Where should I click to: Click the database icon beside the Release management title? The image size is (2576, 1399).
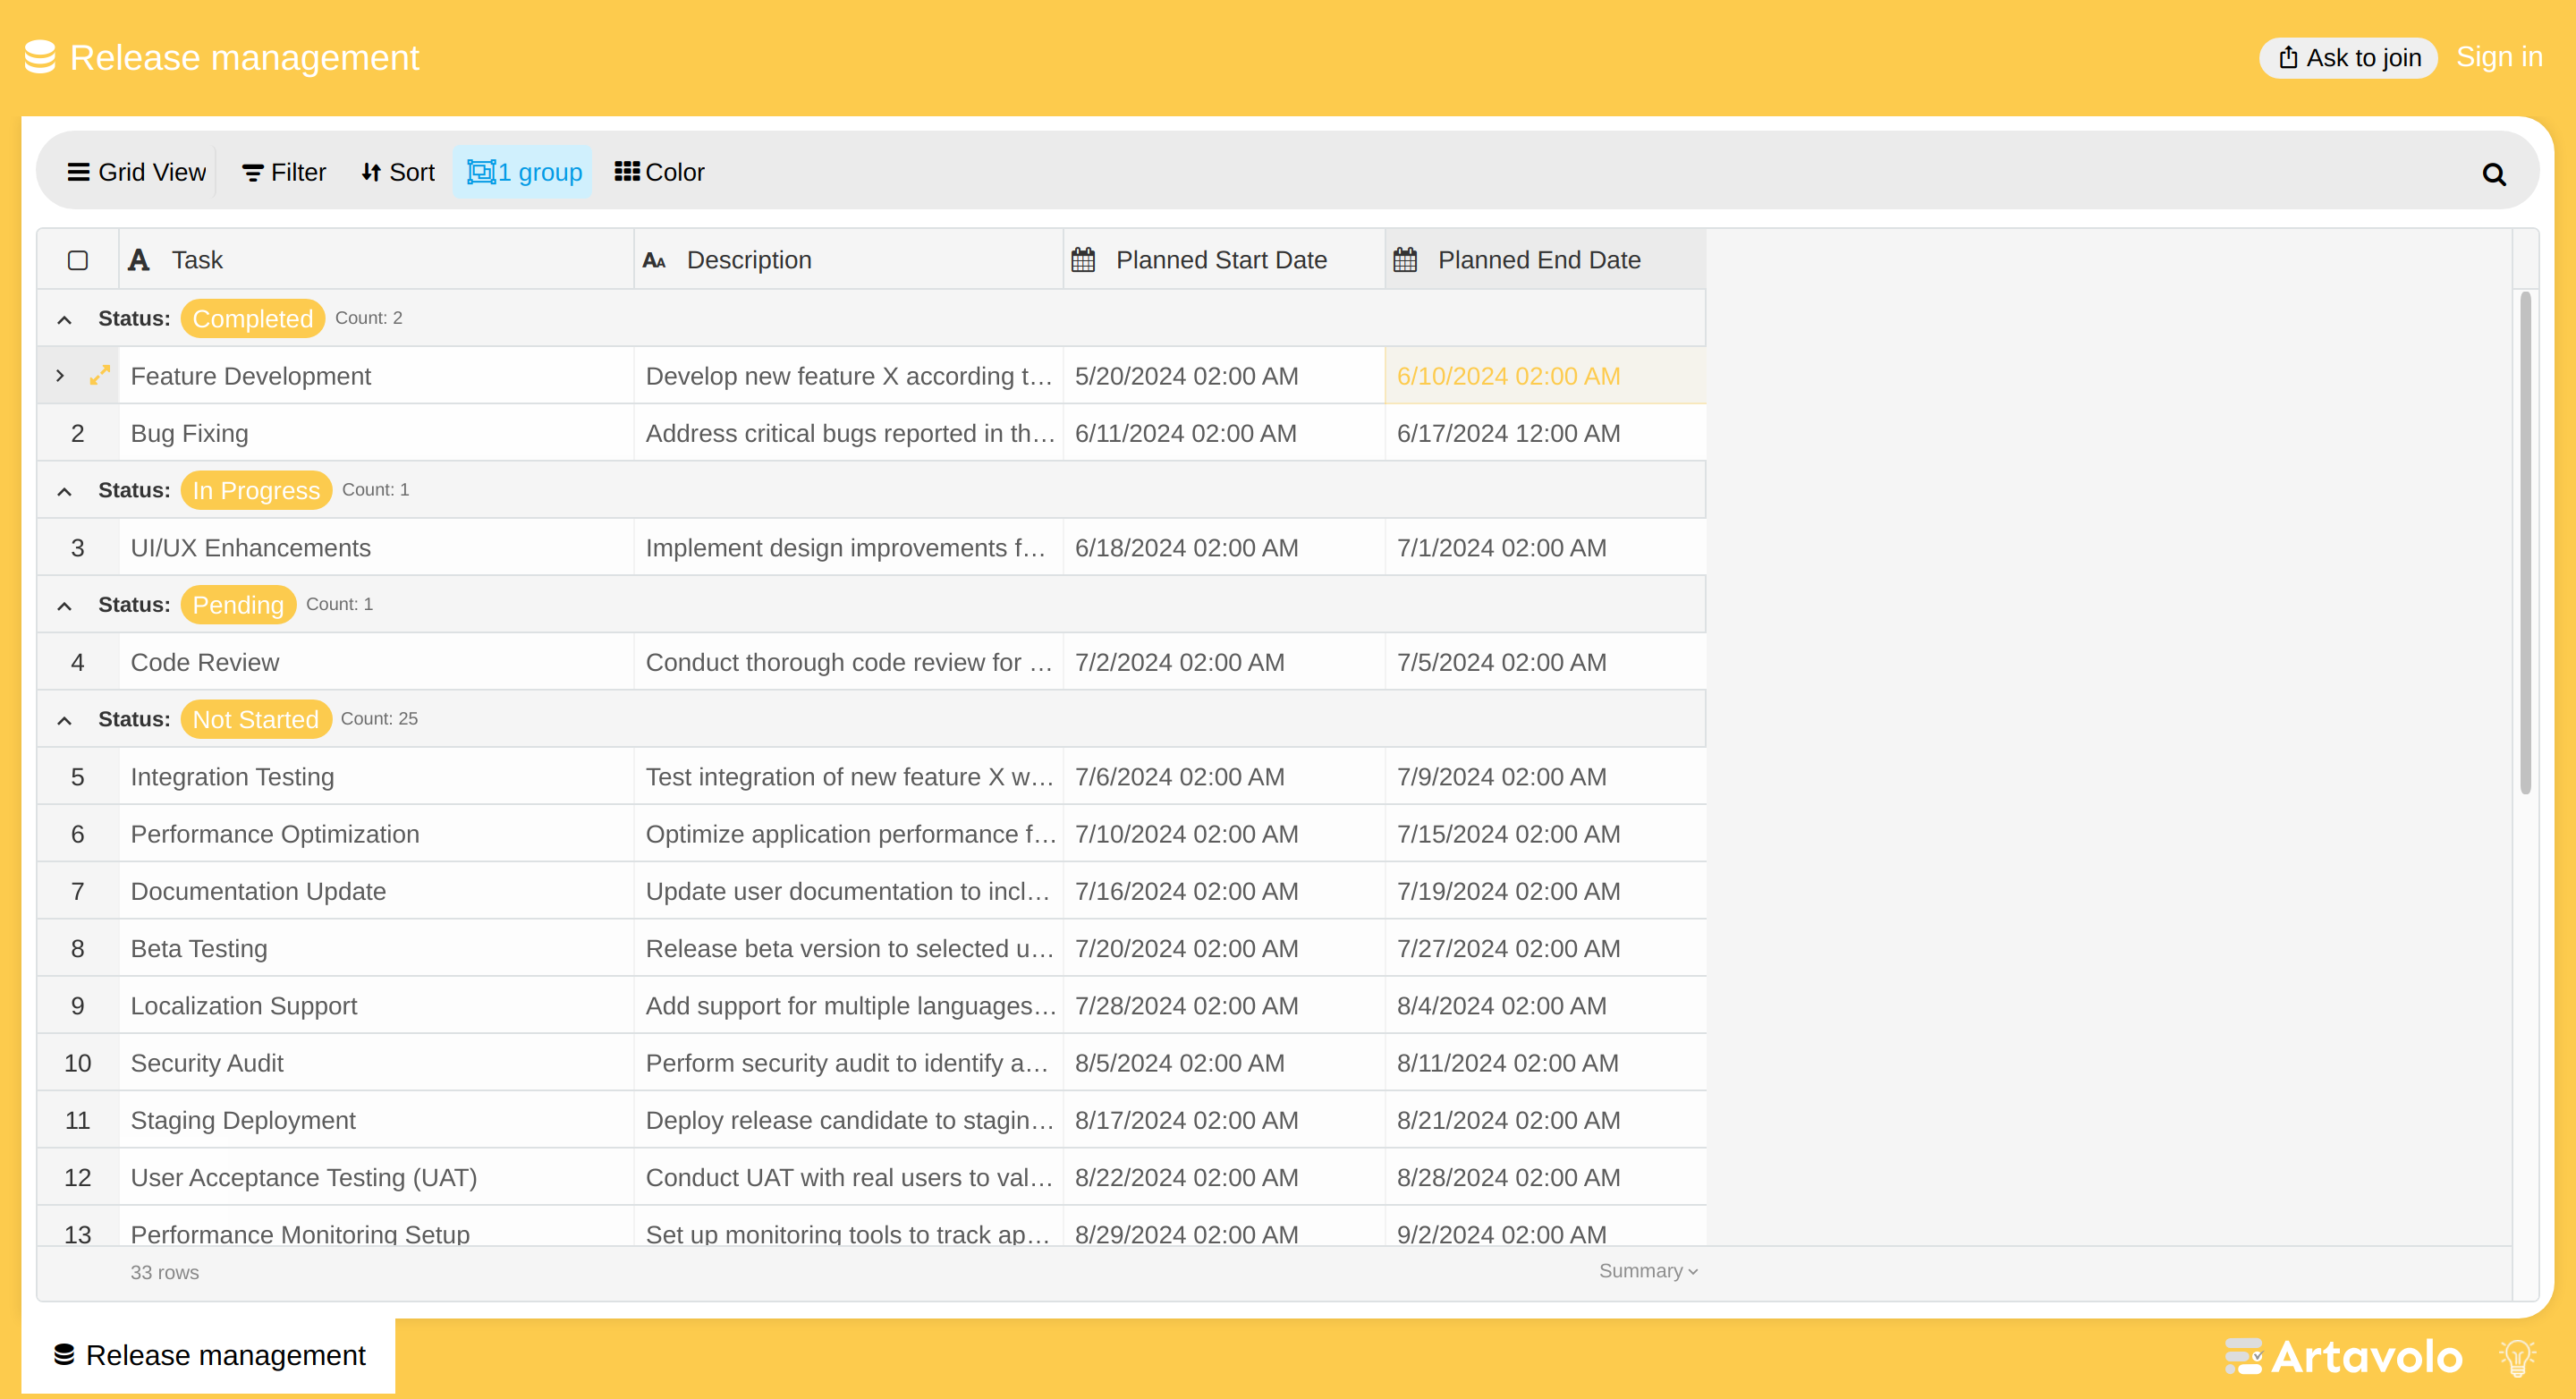coord(40,57)
